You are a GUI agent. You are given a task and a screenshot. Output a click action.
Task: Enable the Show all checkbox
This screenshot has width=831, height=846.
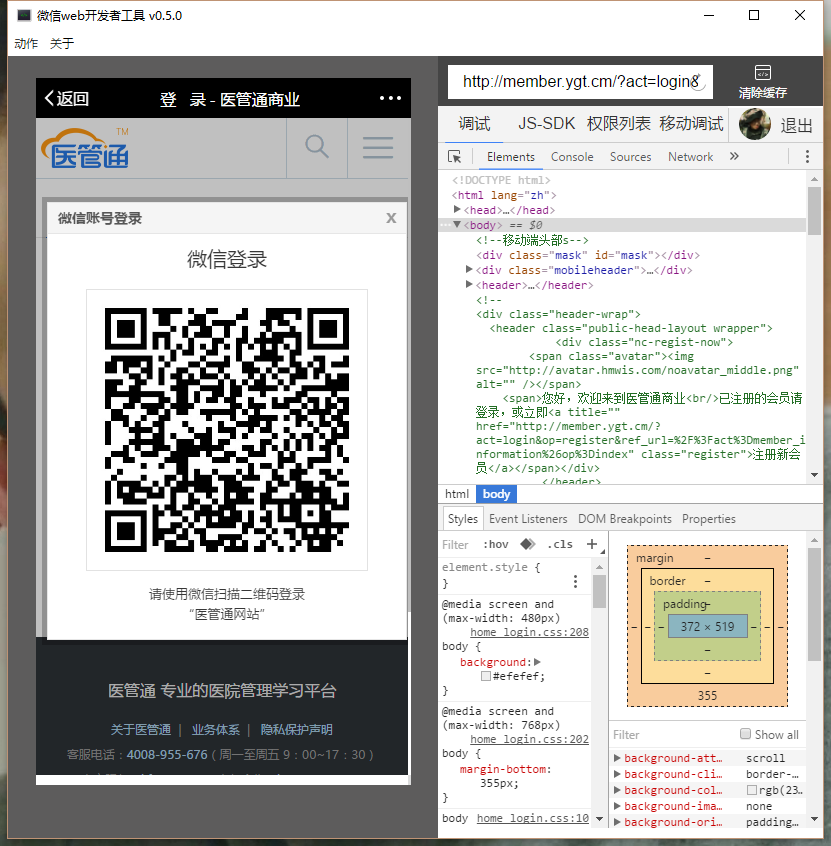(745, 734)
